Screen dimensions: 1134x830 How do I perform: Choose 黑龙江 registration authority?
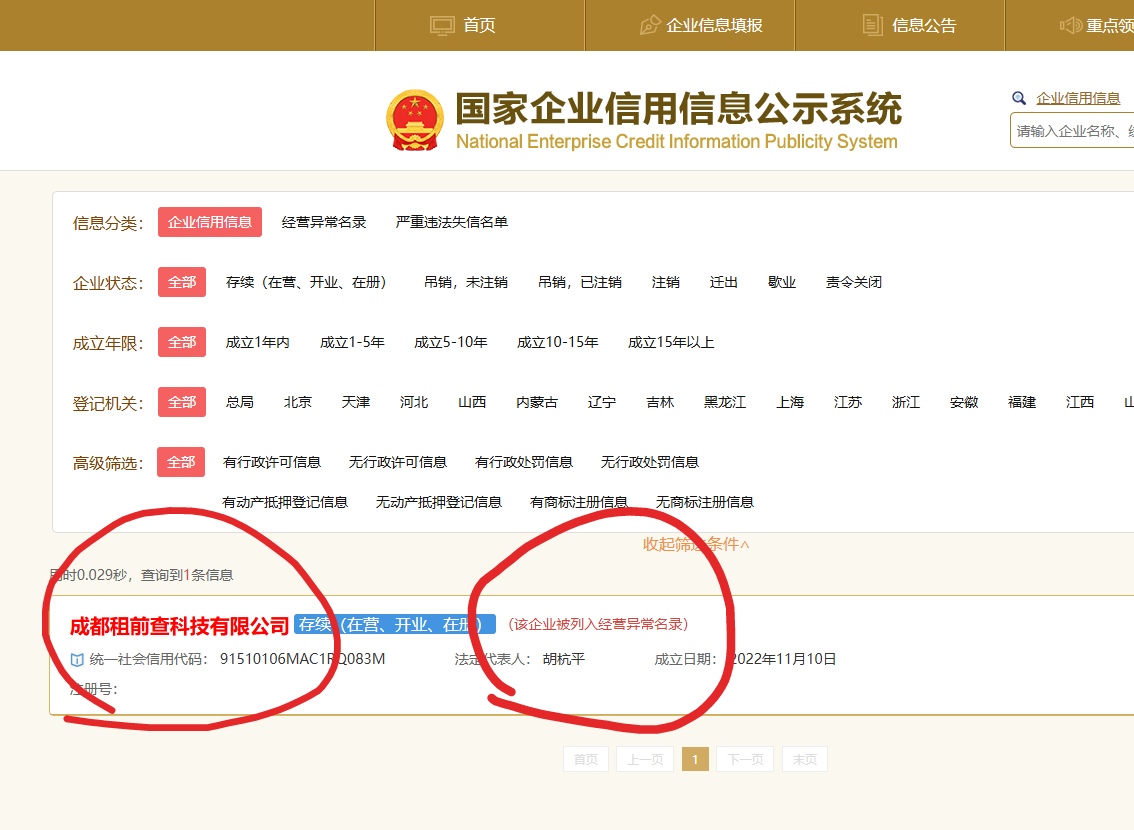coord(725,402)
